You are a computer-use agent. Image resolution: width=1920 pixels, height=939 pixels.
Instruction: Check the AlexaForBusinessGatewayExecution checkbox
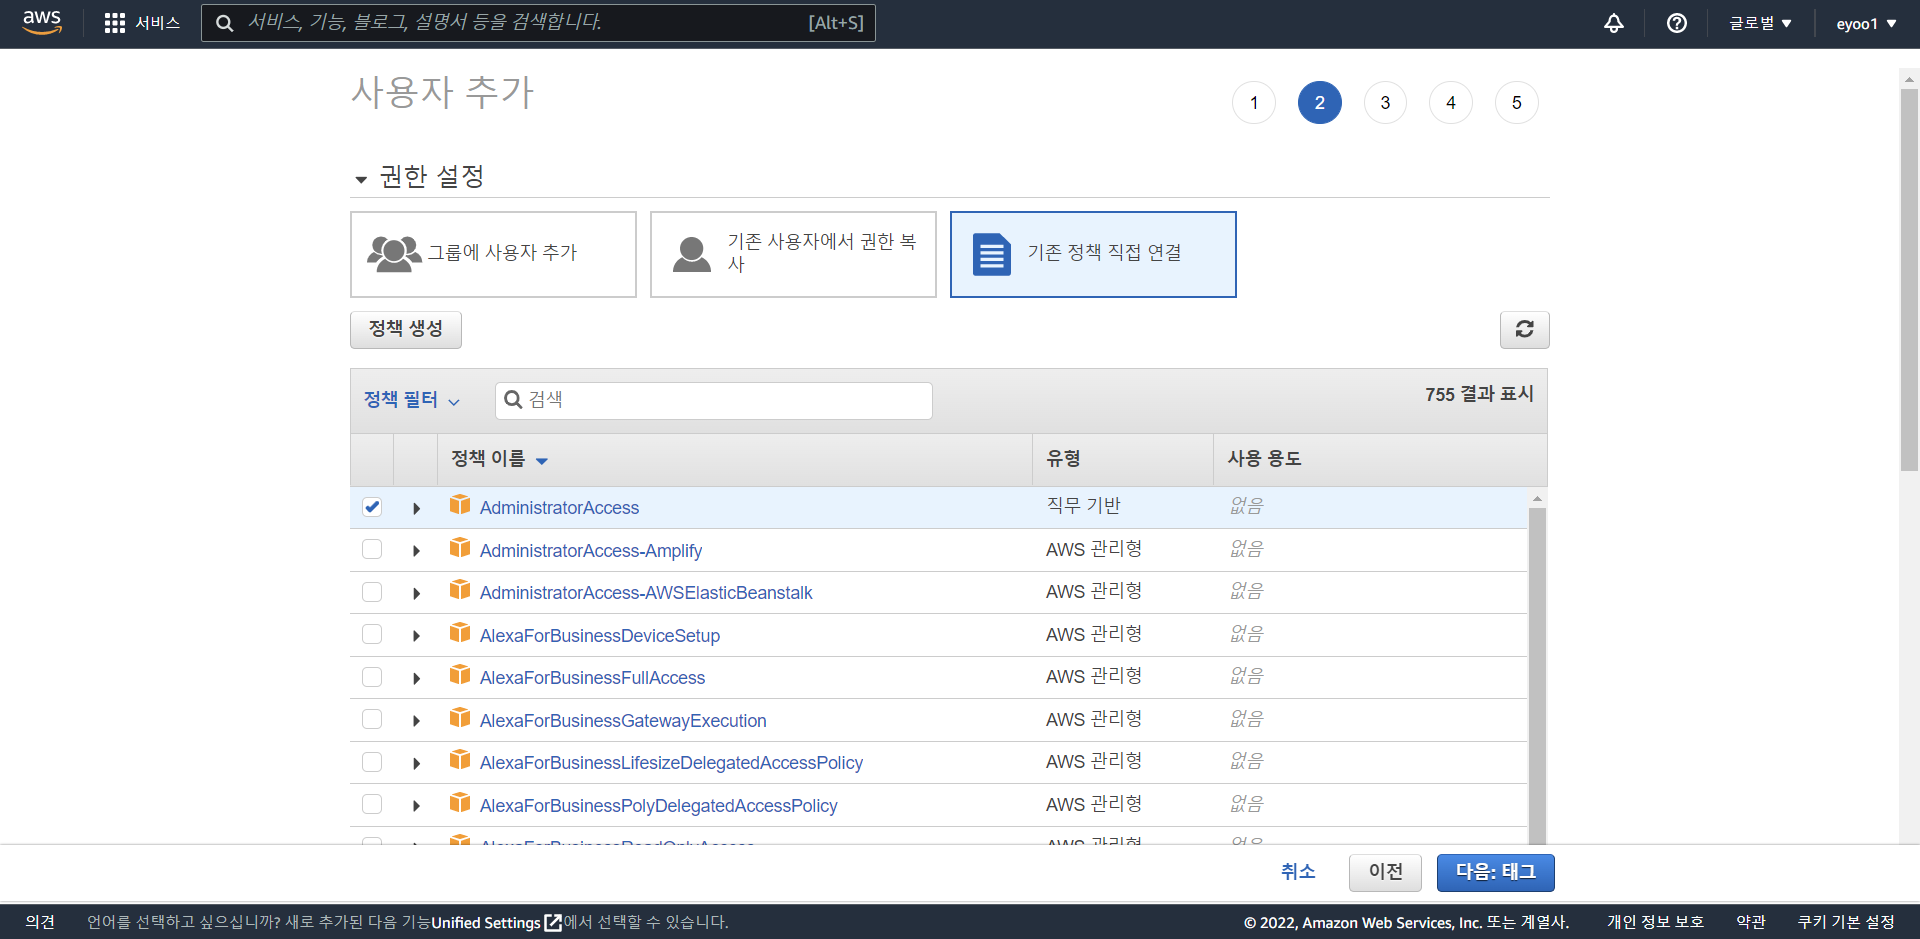coord(372,719)
